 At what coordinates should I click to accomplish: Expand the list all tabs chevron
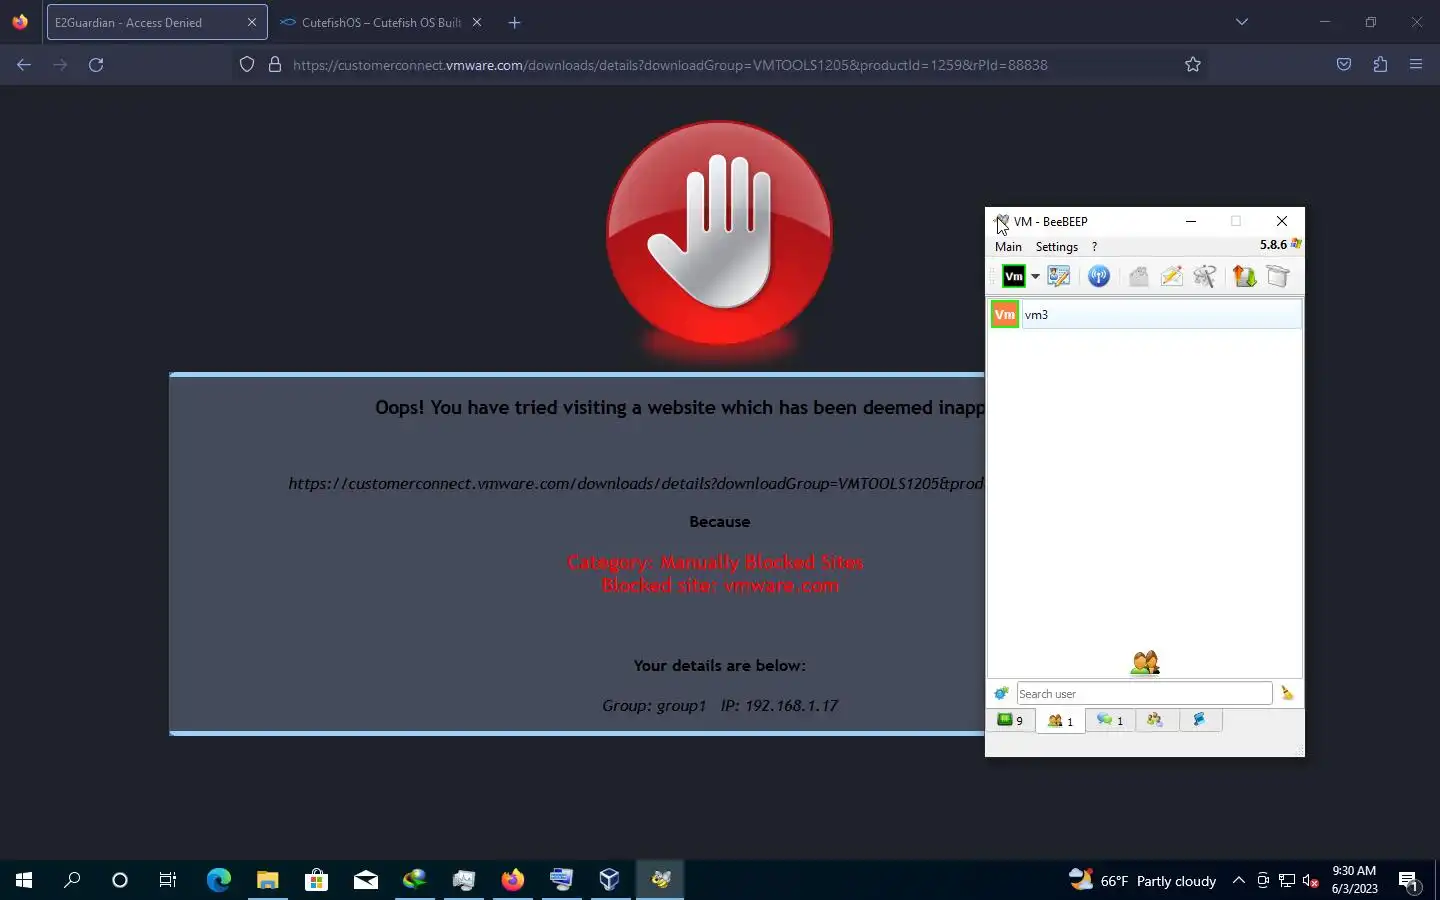tap(1242, 22)
